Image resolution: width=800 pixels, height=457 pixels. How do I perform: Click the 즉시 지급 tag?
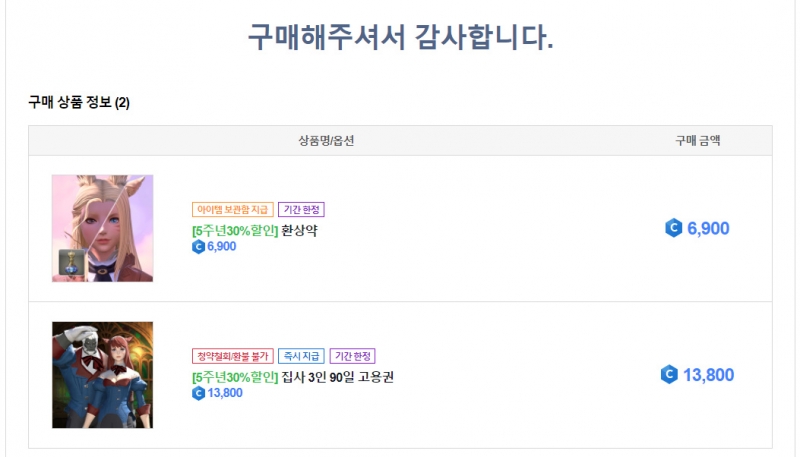point(301,356)
